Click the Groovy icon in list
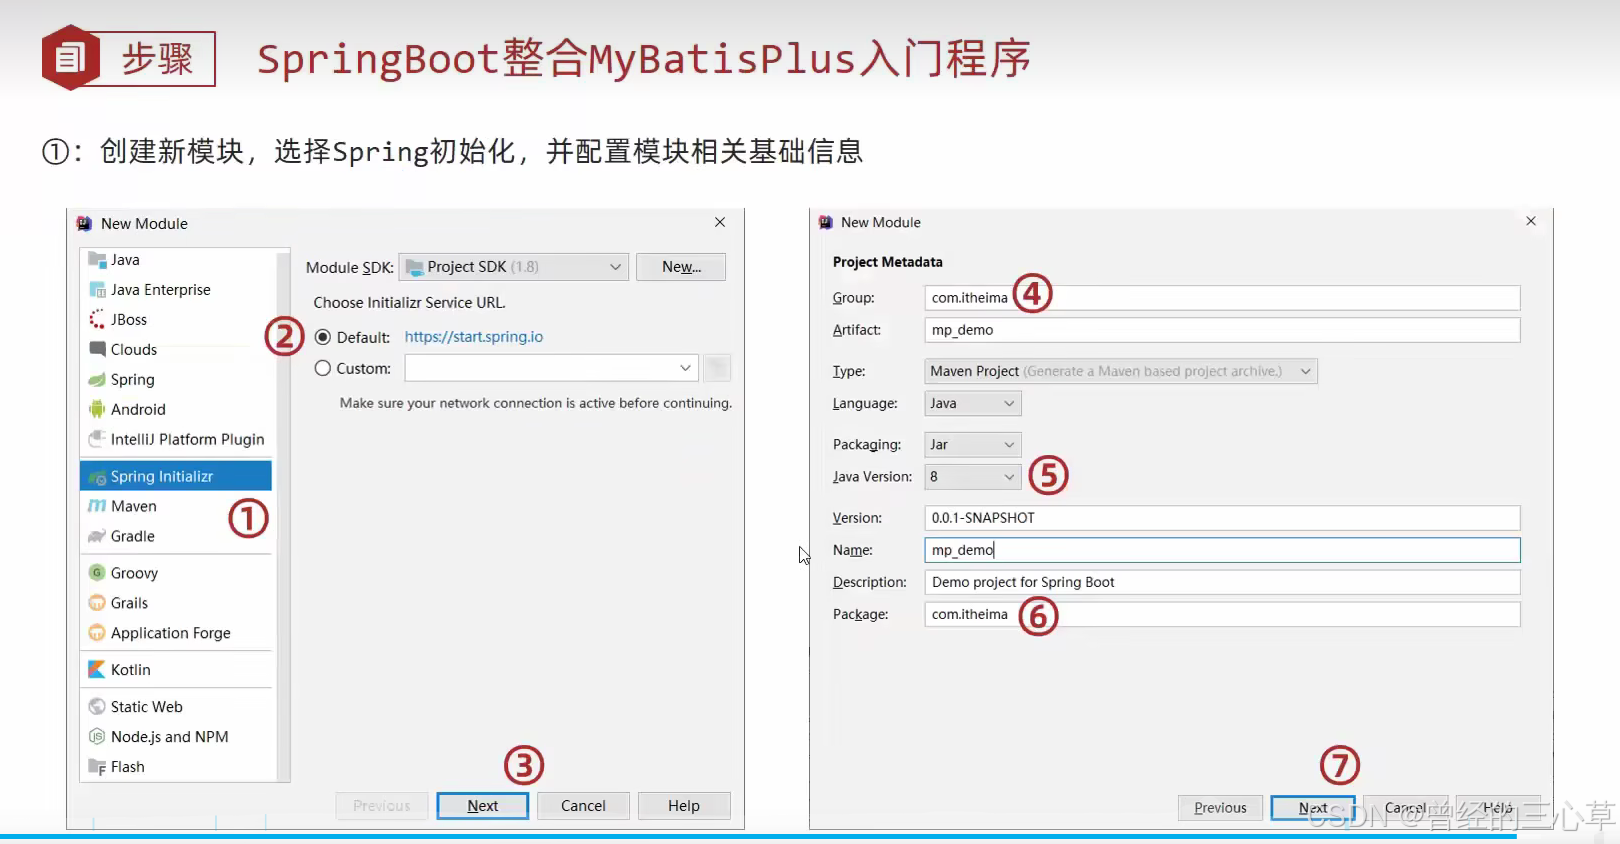 [x=97, y=573]
